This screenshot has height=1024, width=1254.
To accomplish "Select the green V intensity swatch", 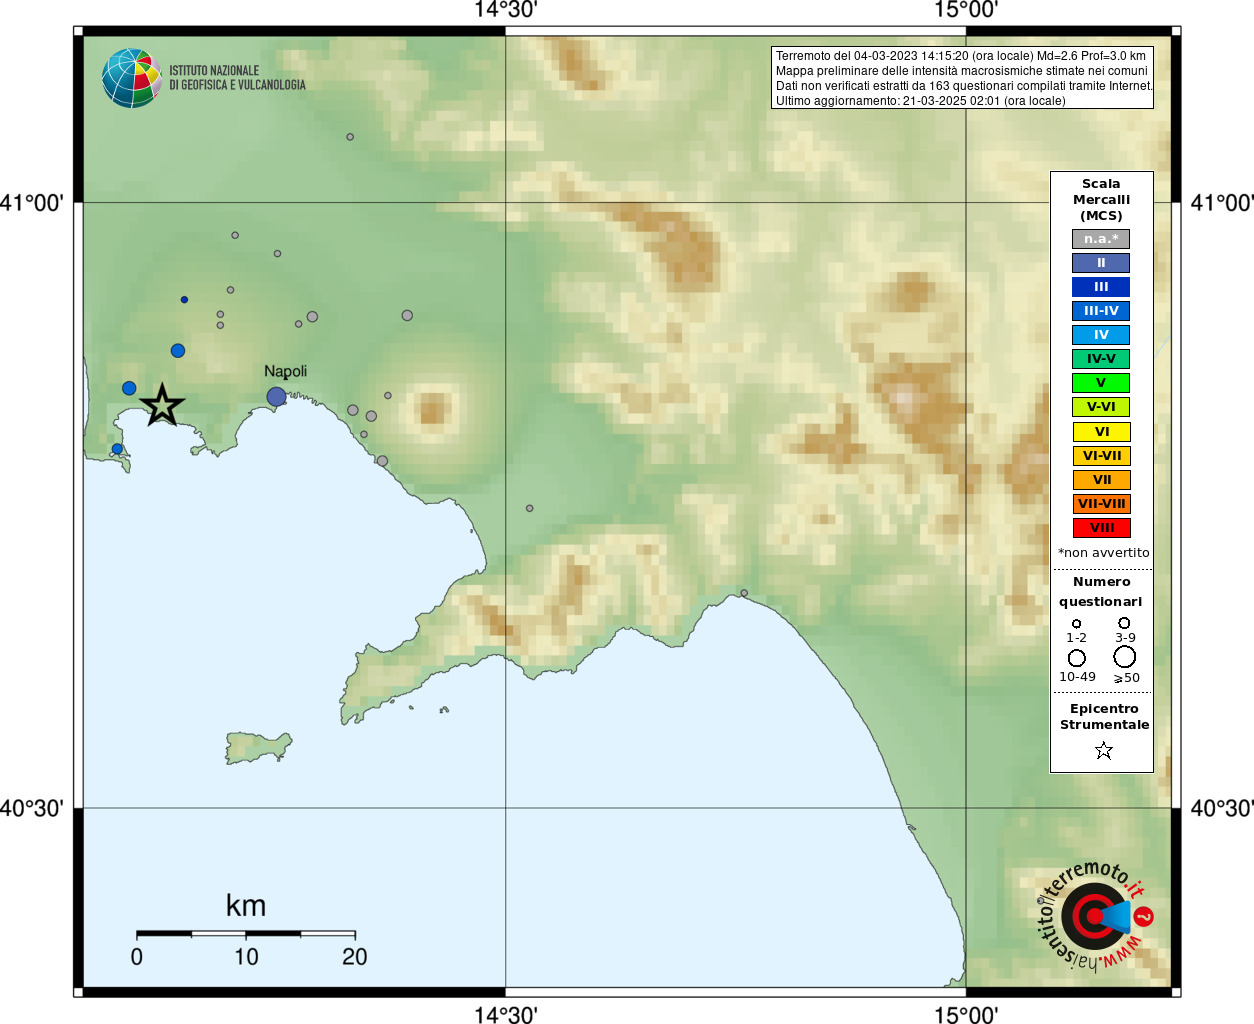I will [x=1101, y=383].
